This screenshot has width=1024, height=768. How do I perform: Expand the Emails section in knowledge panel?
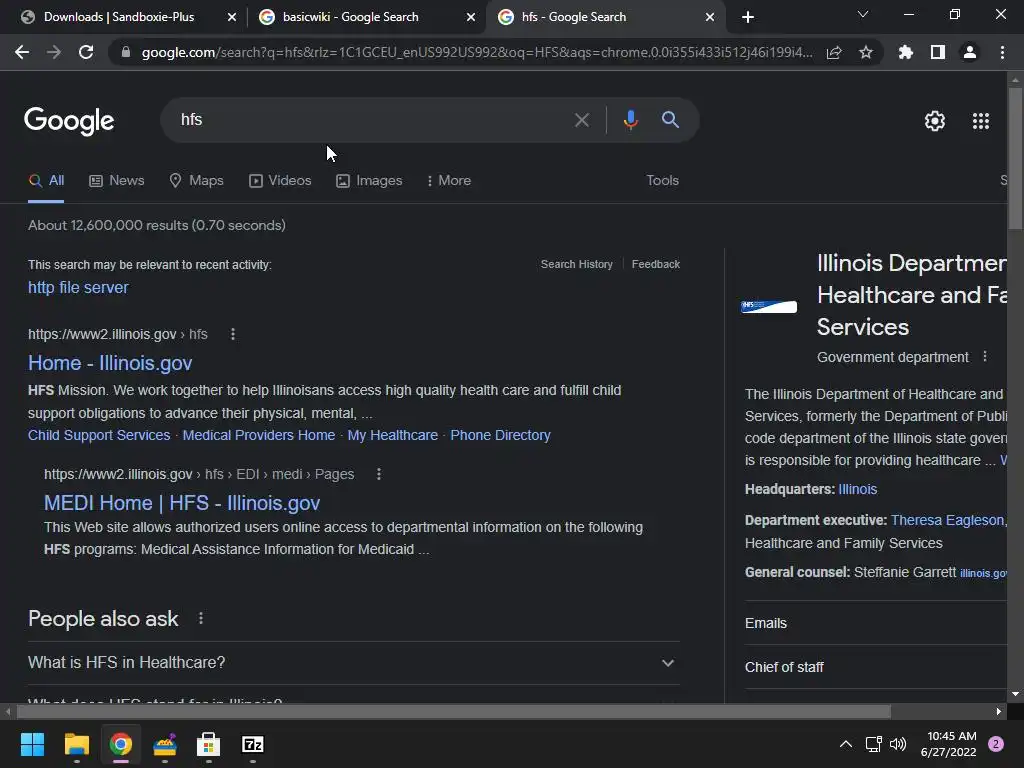point(875,623)
